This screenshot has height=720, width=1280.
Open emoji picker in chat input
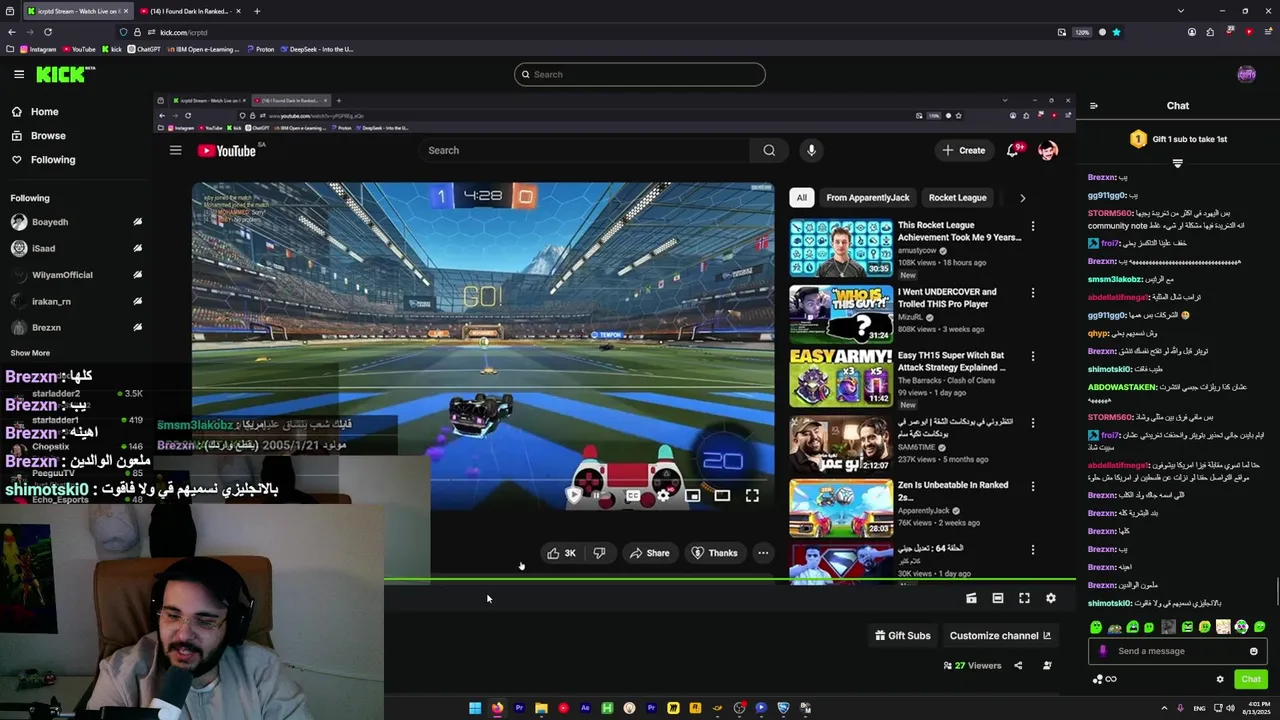(x=1253, y=651)
